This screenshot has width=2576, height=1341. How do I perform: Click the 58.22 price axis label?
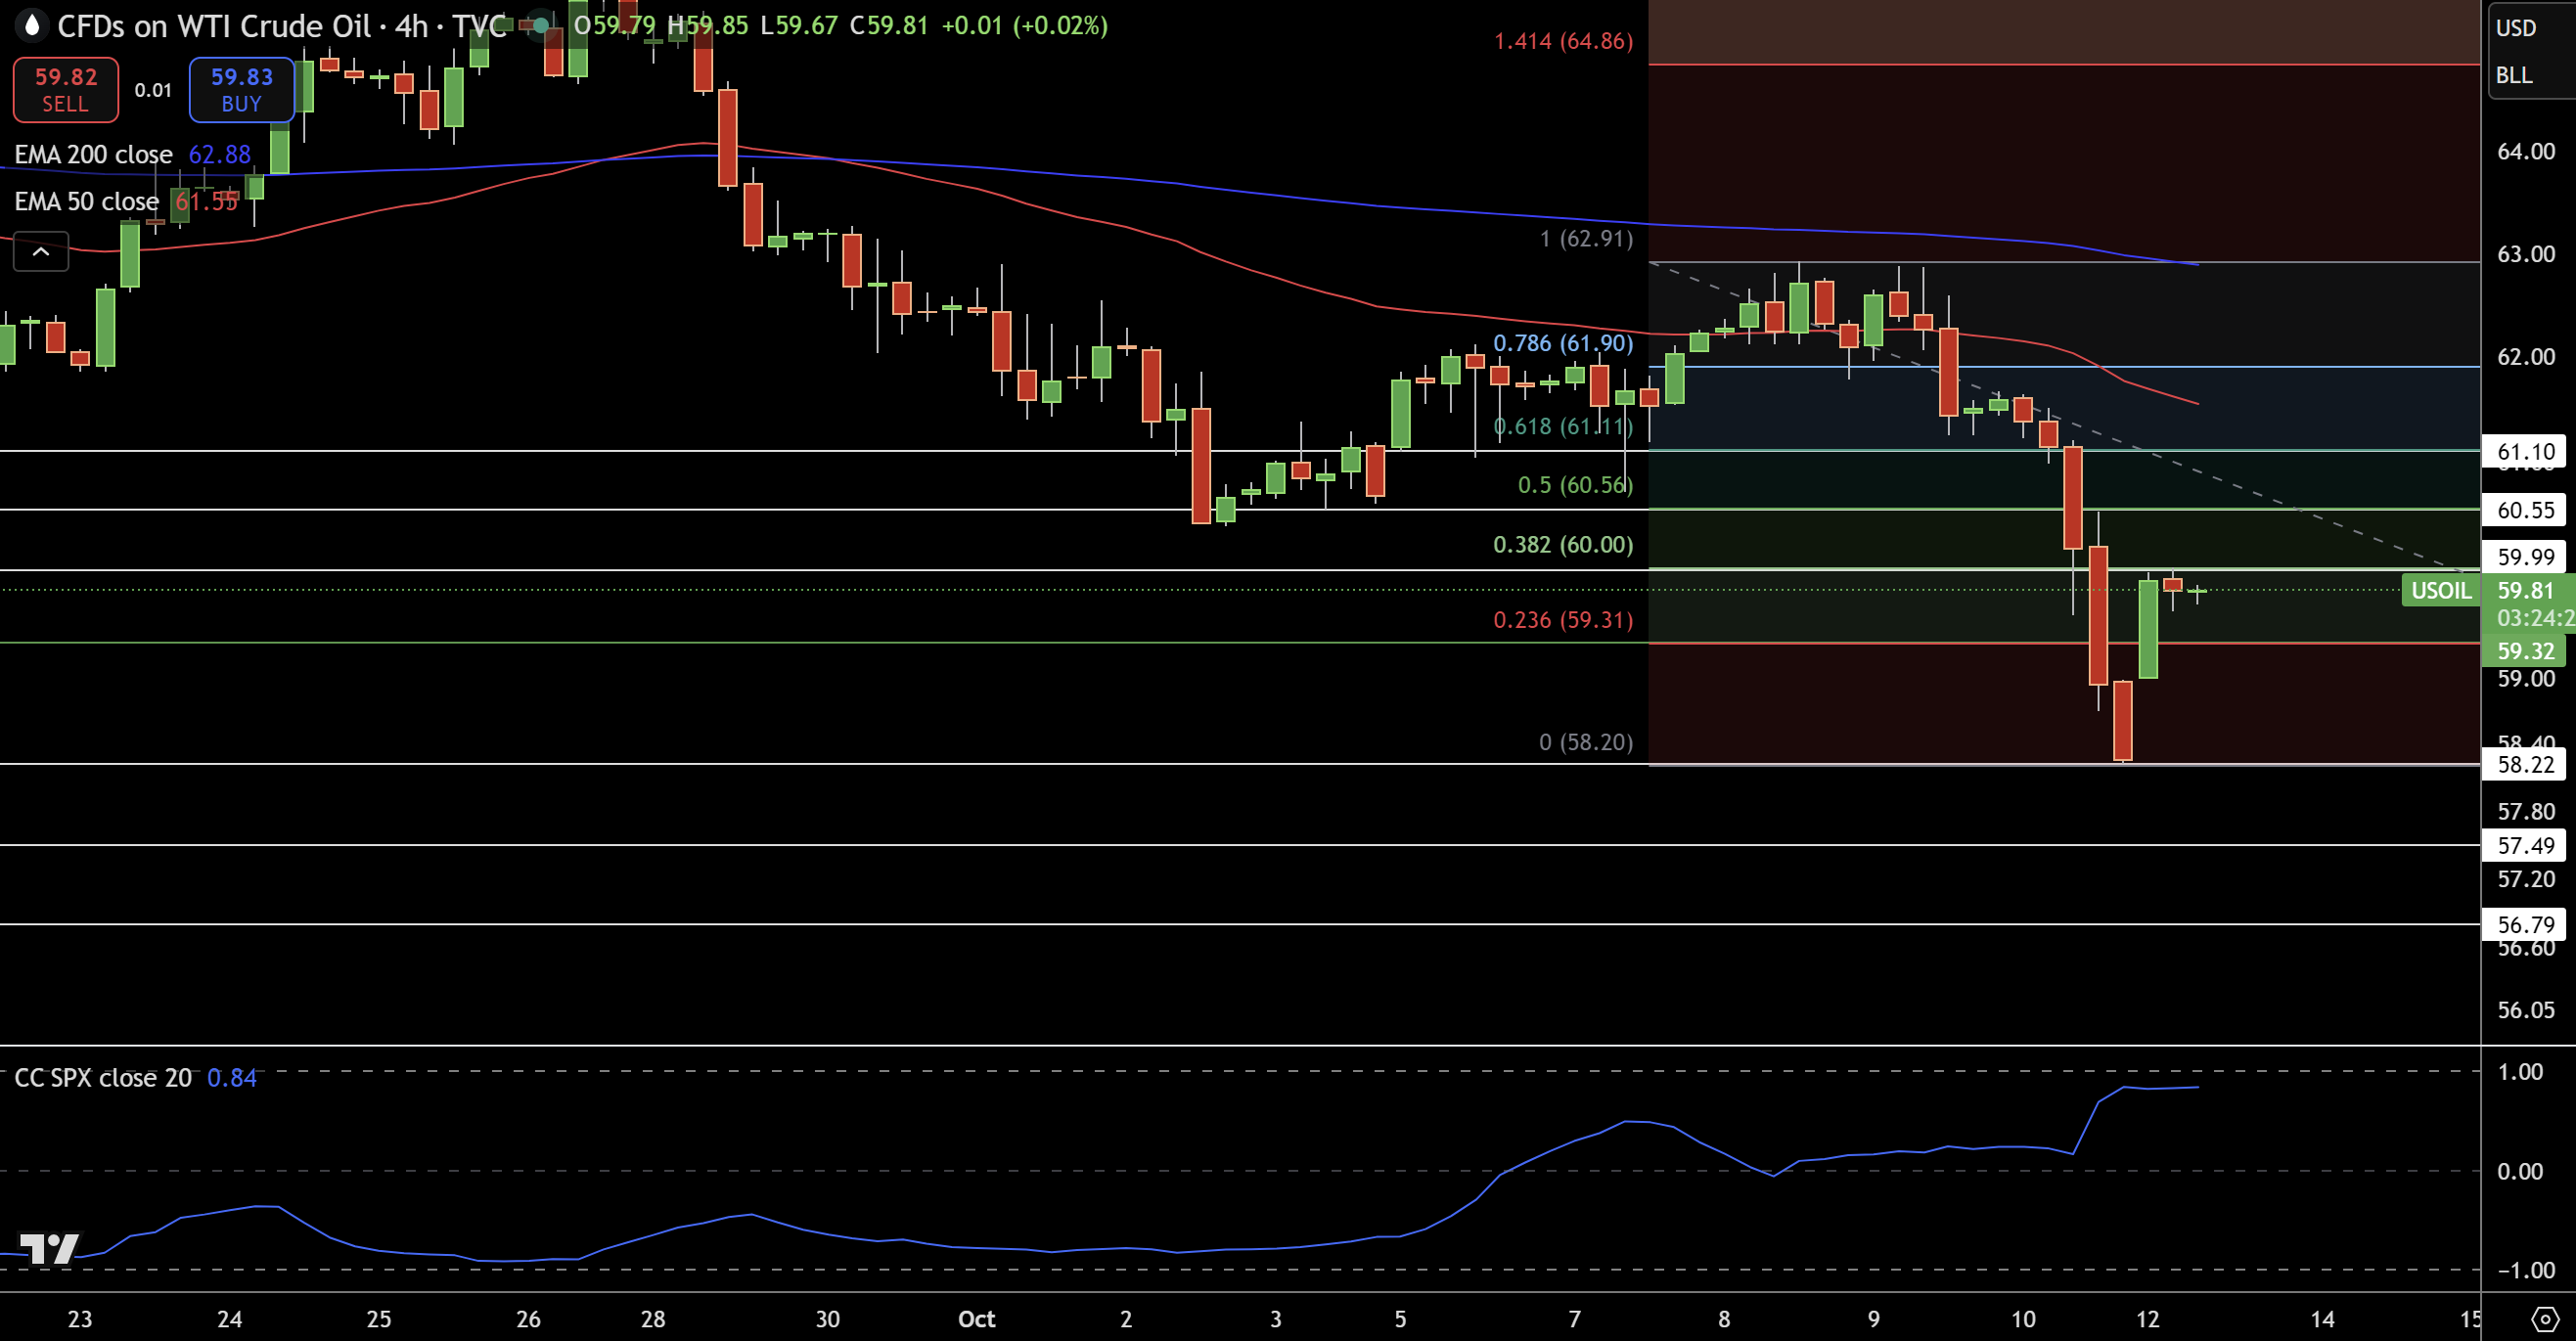[2526, 765]
